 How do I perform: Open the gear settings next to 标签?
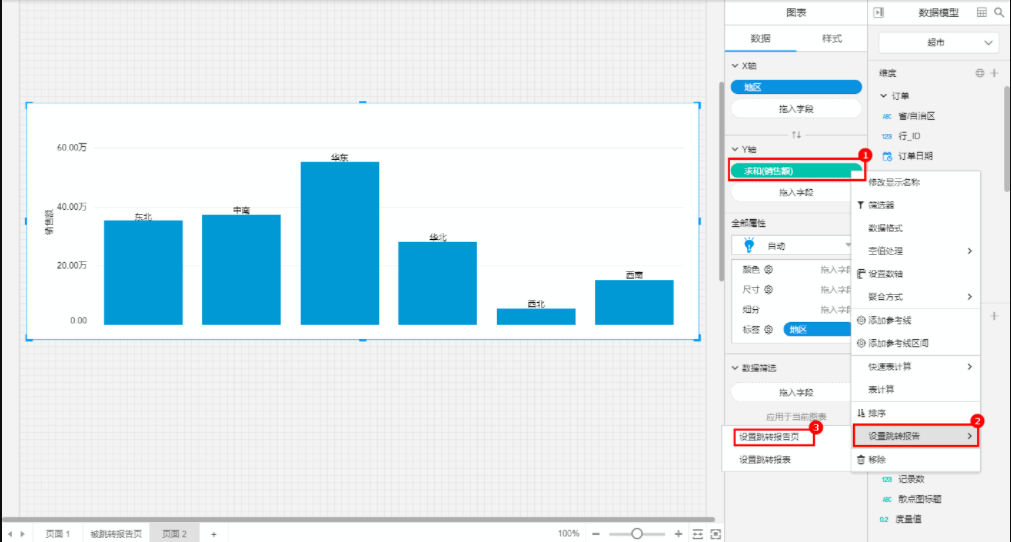tap(769, 329)
